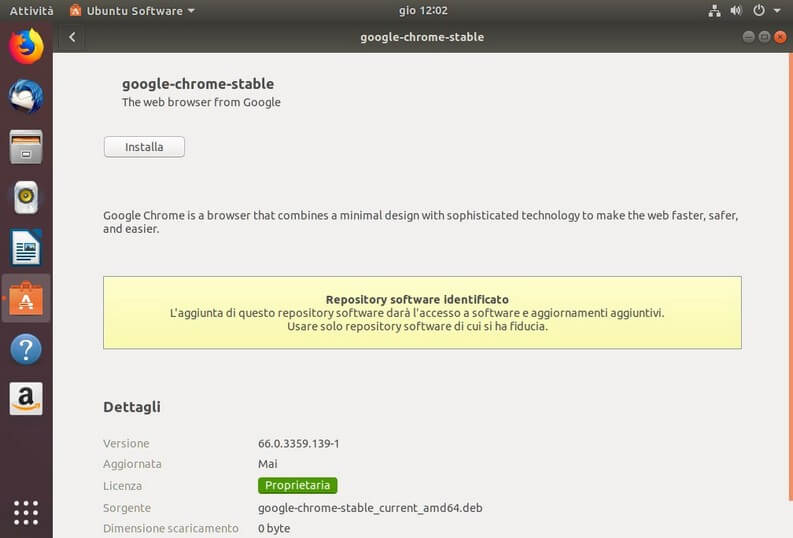The image size is (793, 538).
Task: Go back with the header arrow
Action: 72,37
